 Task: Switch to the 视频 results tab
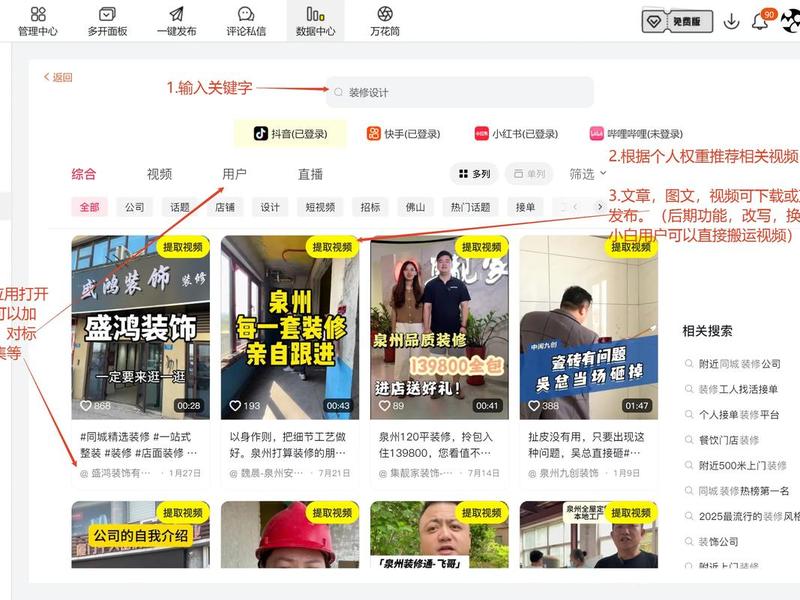pyautogui.click(x=159, y=174)
